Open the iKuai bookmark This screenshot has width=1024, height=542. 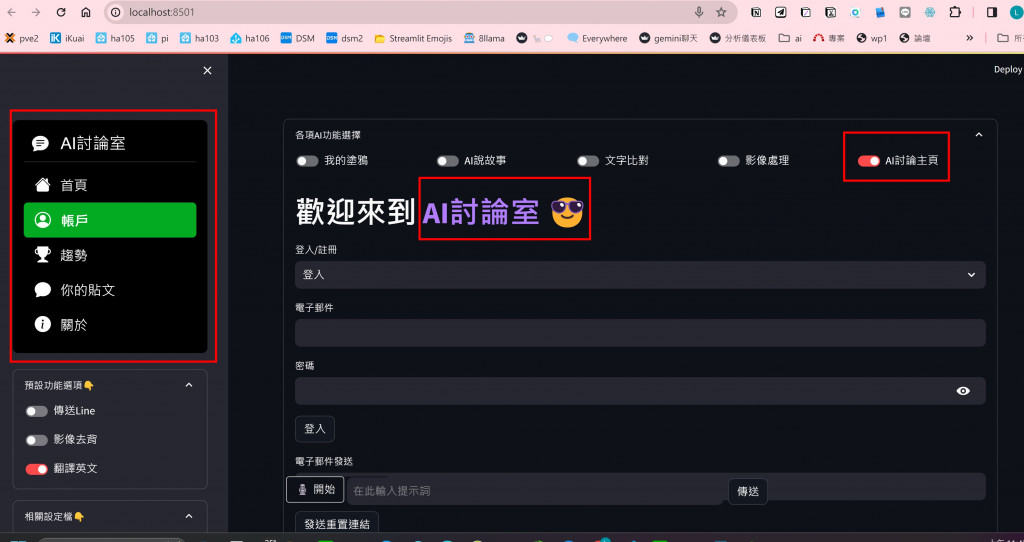[67, 39]
